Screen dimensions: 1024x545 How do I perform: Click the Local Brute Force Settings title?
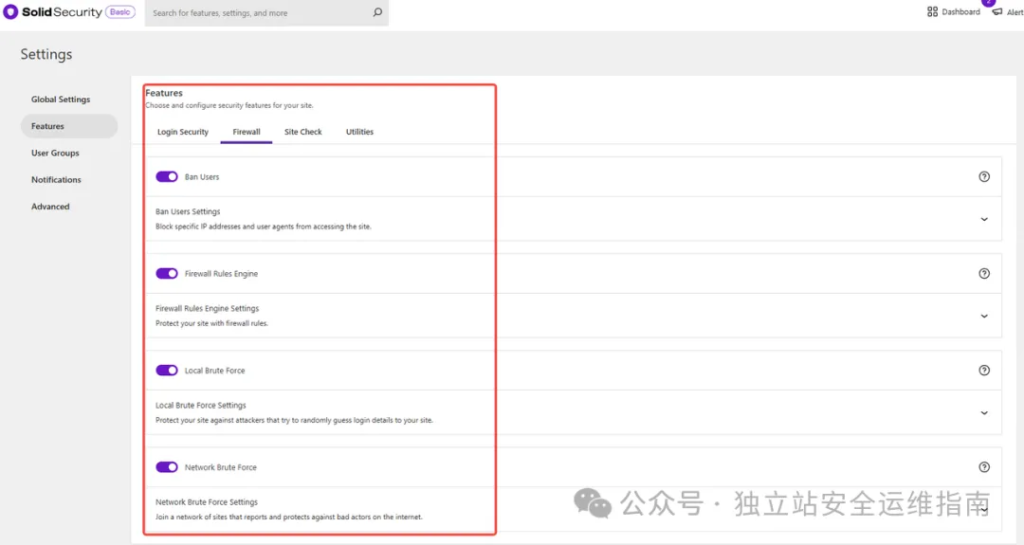point(200,405)
